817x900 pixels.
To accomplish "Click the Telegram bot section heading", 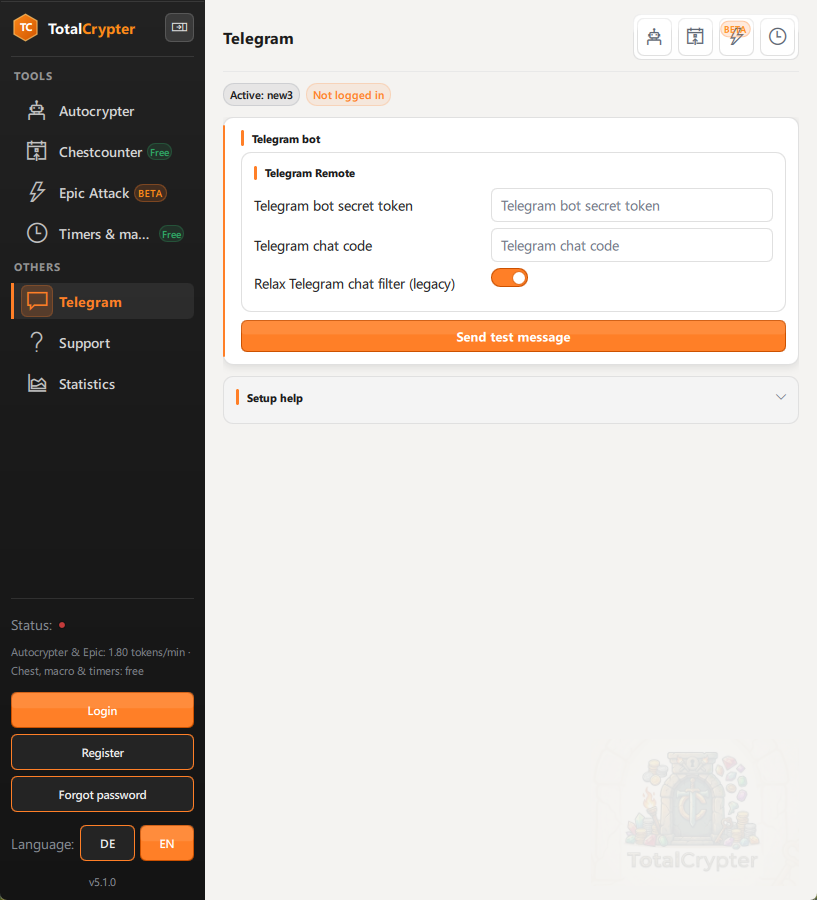I will coord(286,139).
